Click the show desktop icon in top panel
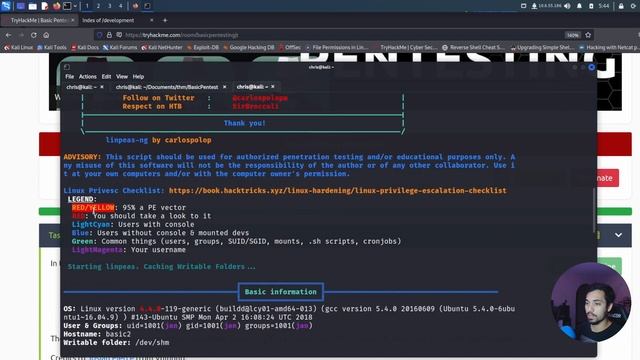Screen dimensions: 640x360 pos(20,6)
